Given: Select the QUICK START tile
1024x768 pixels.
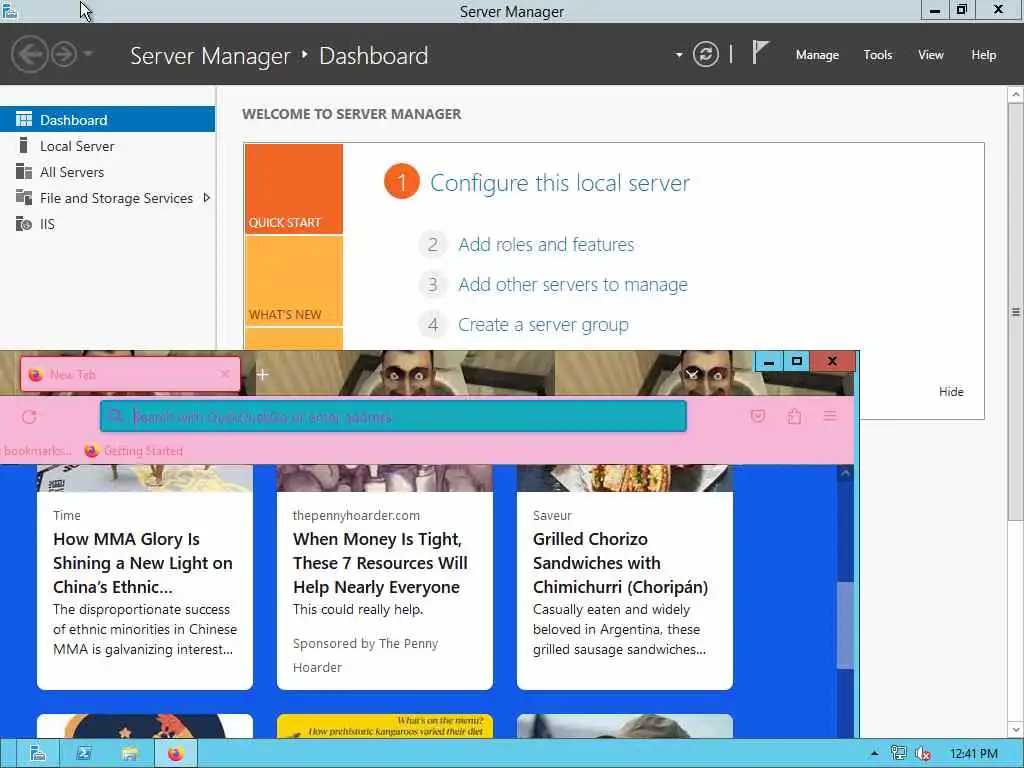Looking at the screenshot, I should coord(293,189).
